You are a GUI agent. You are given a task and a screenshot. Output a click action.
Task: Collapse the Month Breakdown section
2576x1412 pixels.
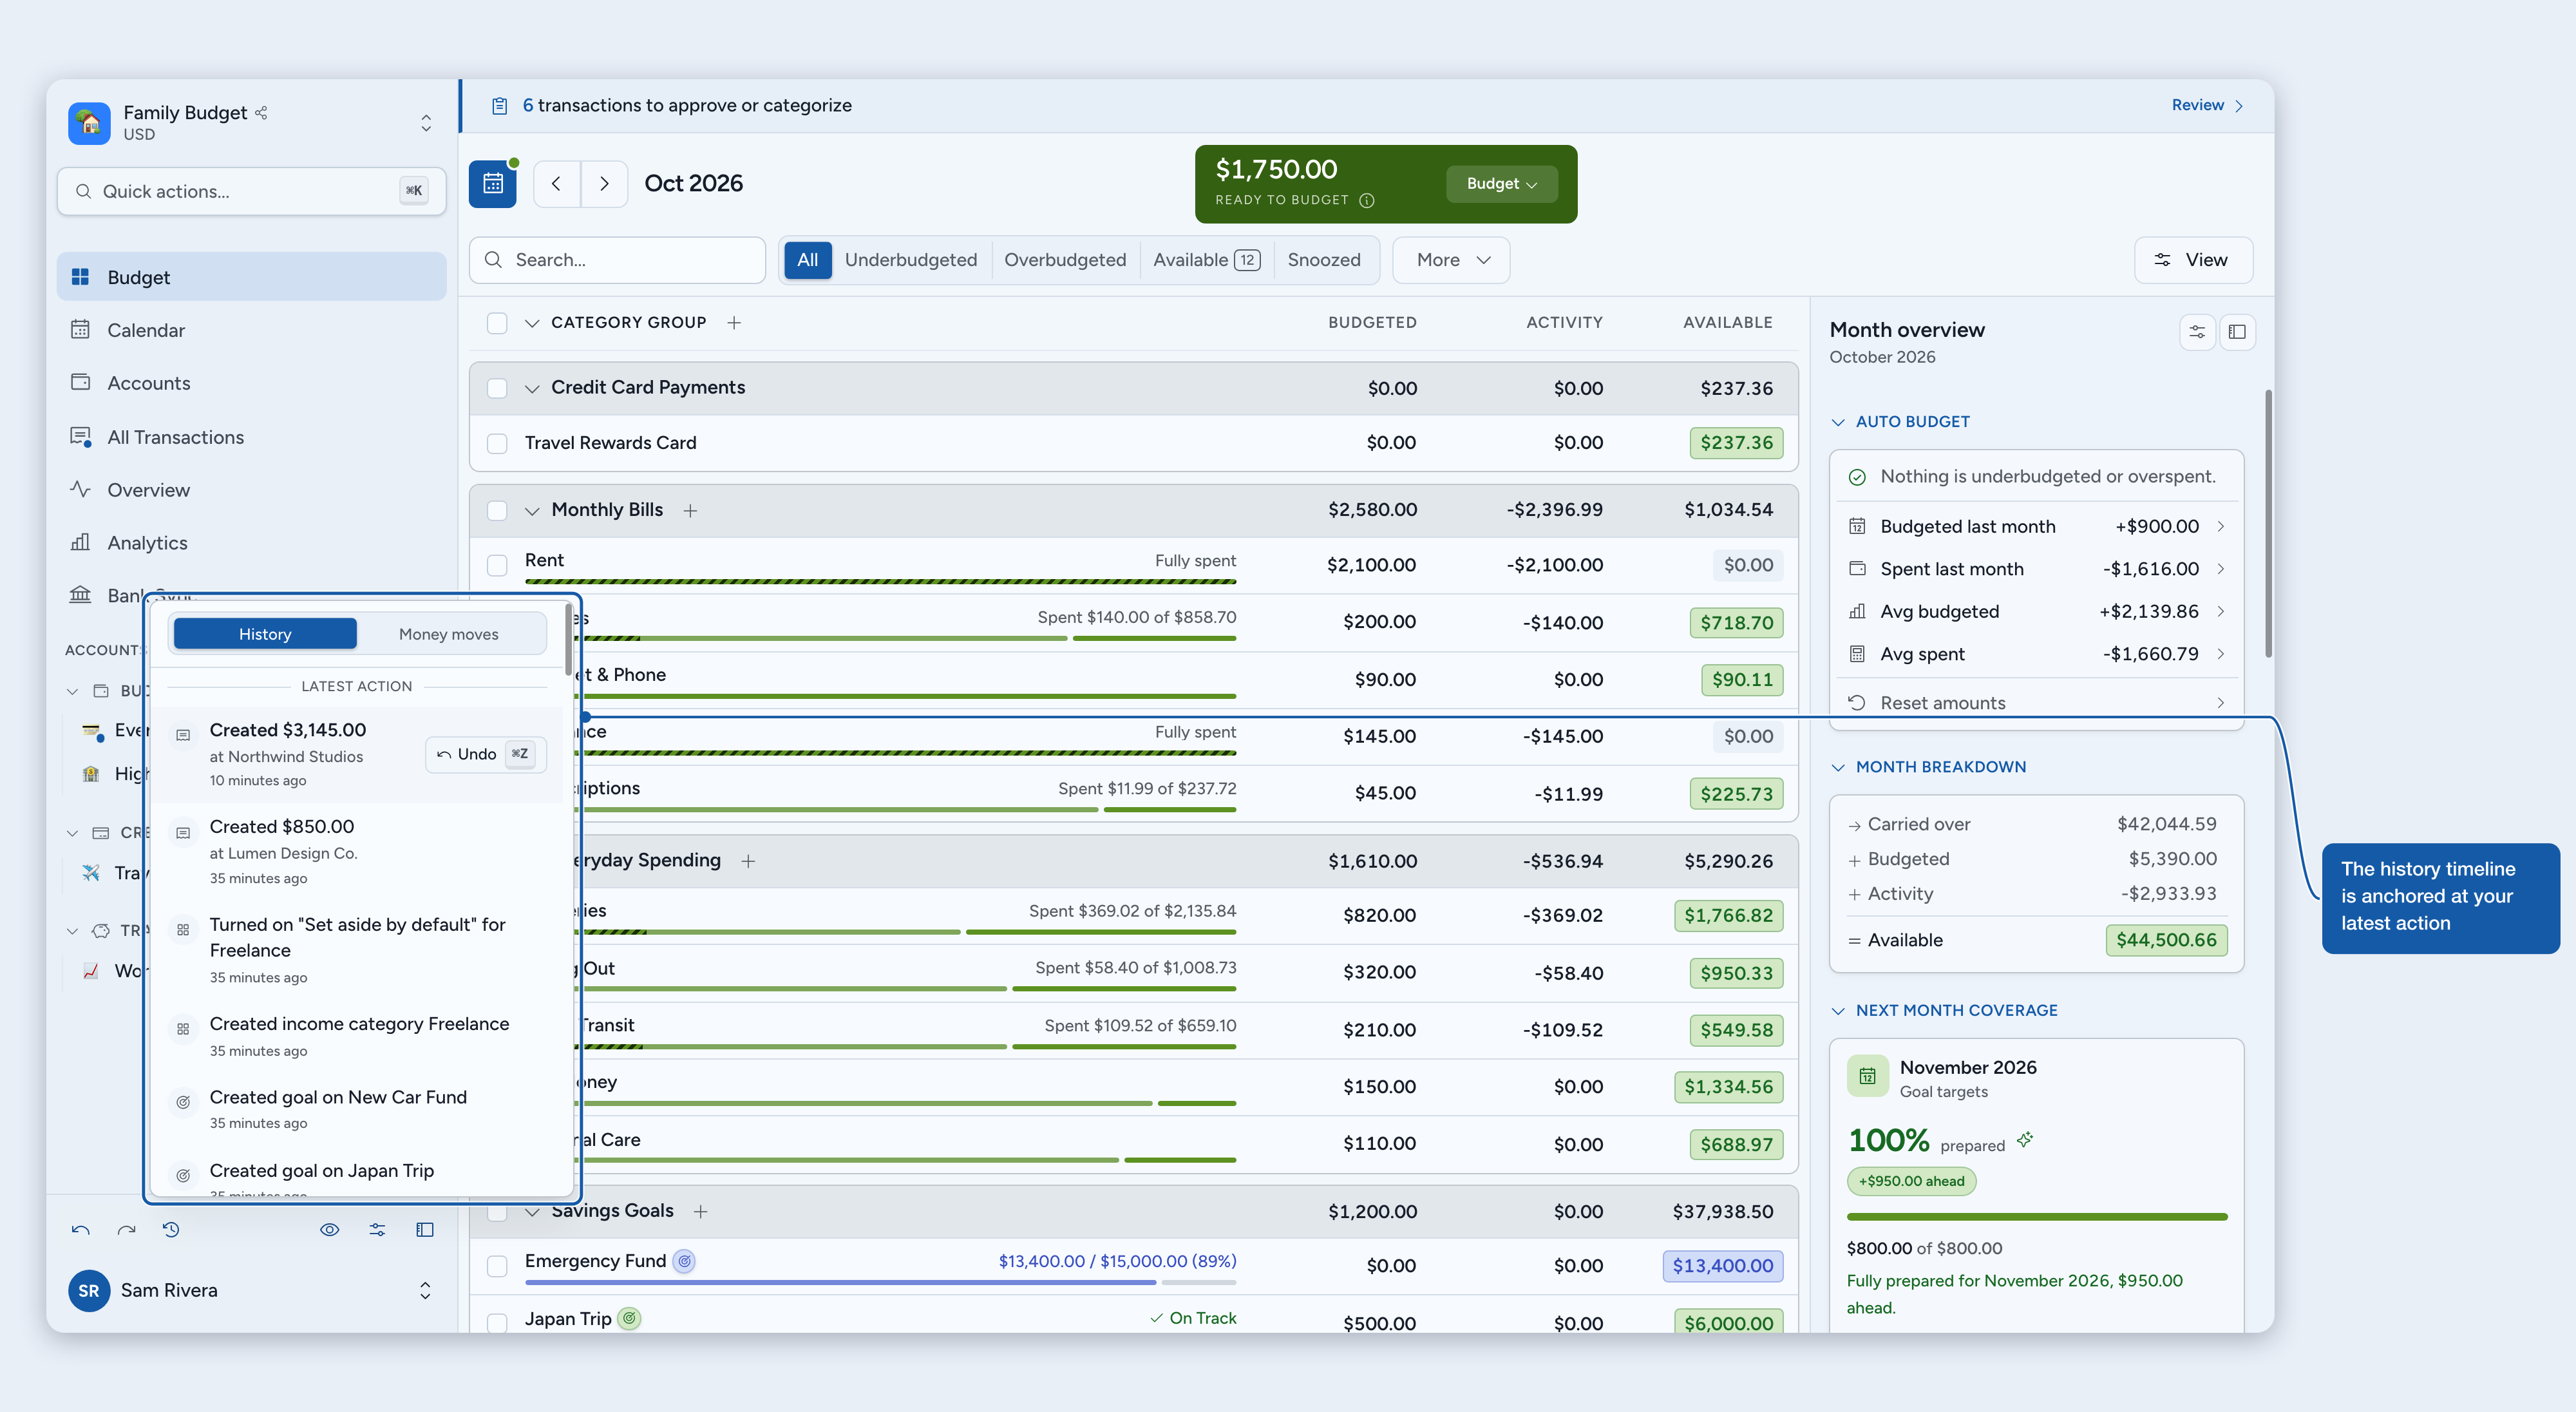(x=1838, y=767)
